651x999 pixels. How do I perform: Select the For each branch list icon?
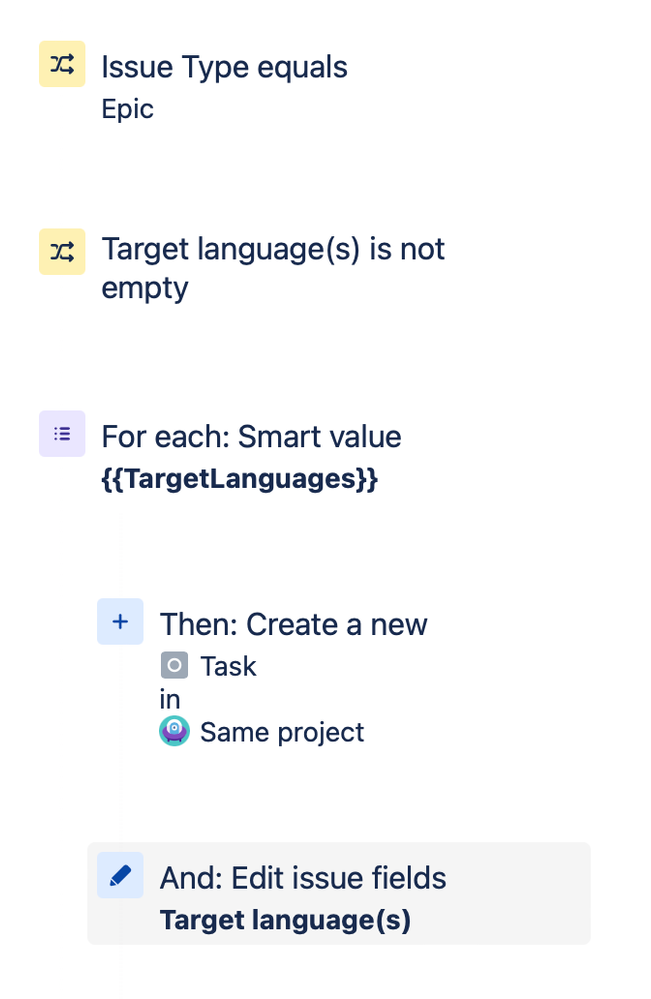(x=62, y=433)
